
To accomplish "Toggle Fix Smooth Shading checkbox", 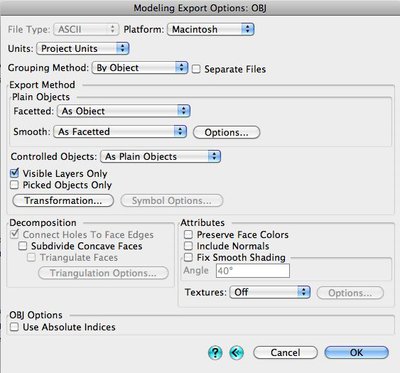I will (x=188, y=257).
